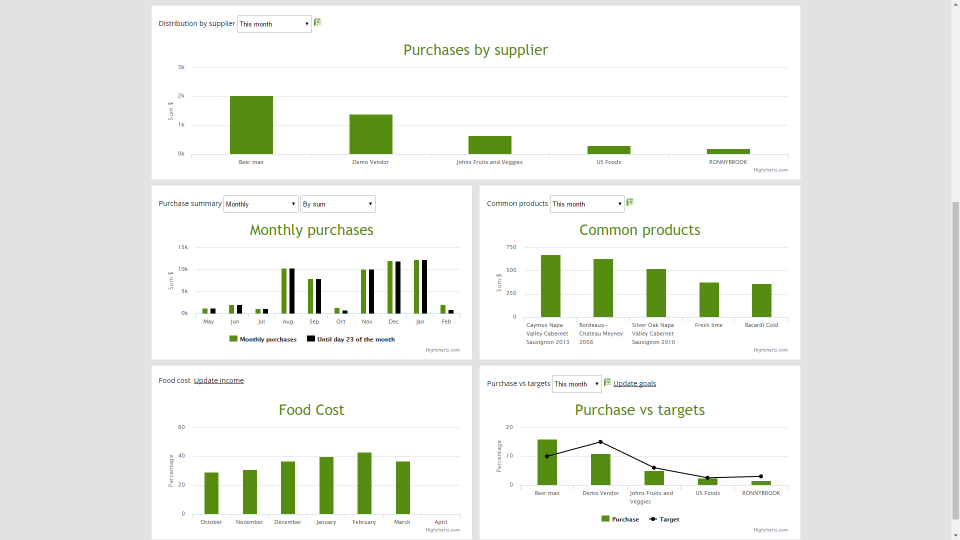The image size is (960, 540).
Task: Click the scrollbar down arrow
Action: (955, 535)
